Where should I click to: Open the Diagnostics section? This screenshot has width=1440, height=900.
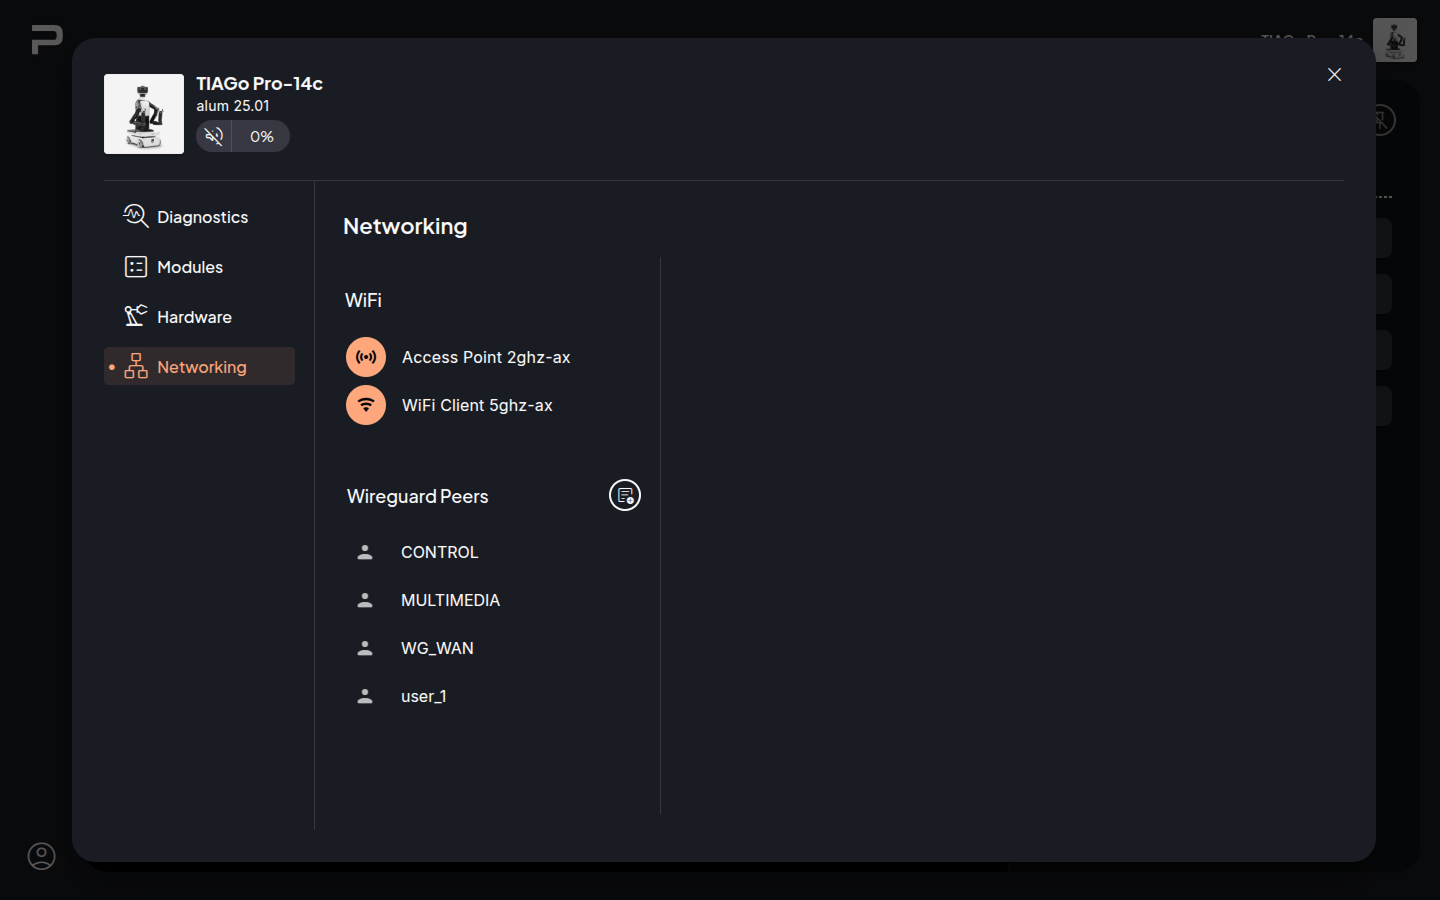201,217
